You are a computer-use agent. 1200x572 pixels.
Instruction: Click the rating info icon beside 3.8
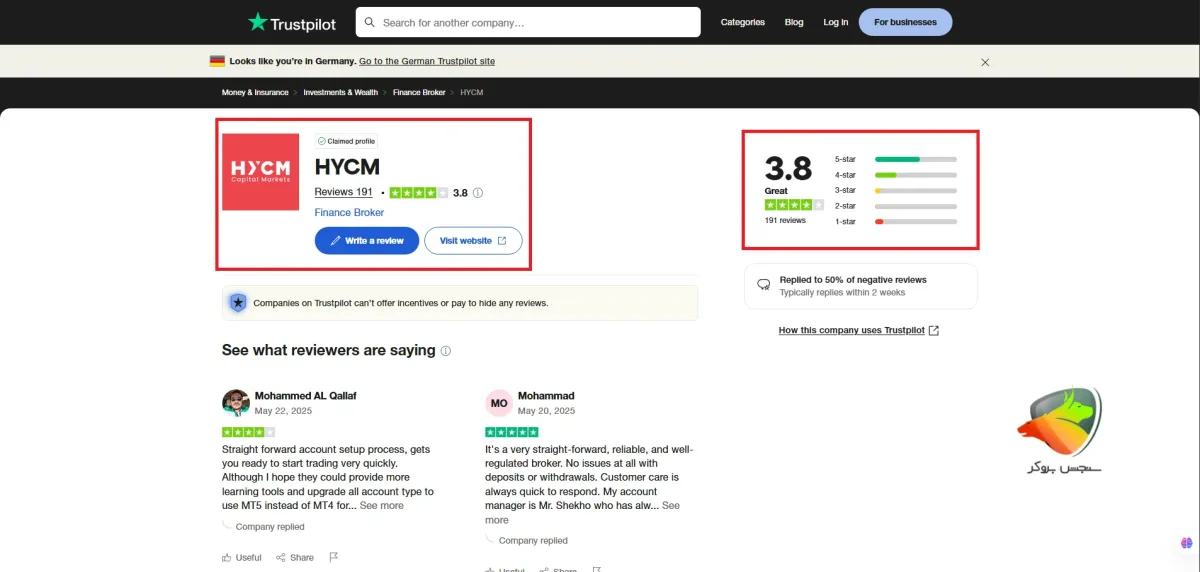478,193
